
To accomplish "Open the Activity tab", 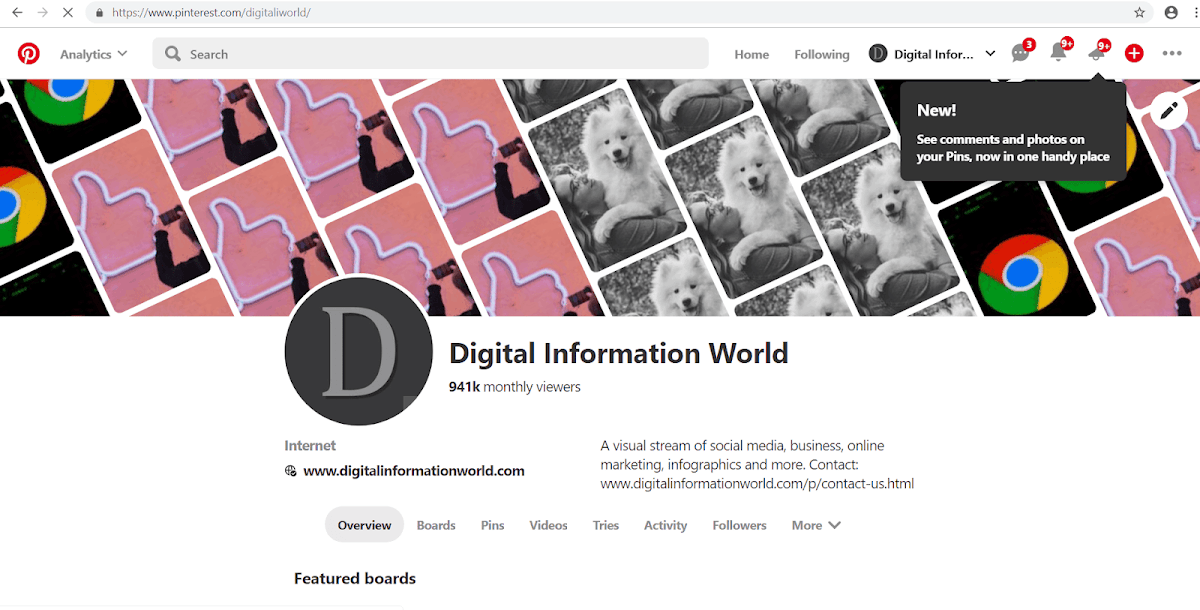I will [x=666, y=525].
